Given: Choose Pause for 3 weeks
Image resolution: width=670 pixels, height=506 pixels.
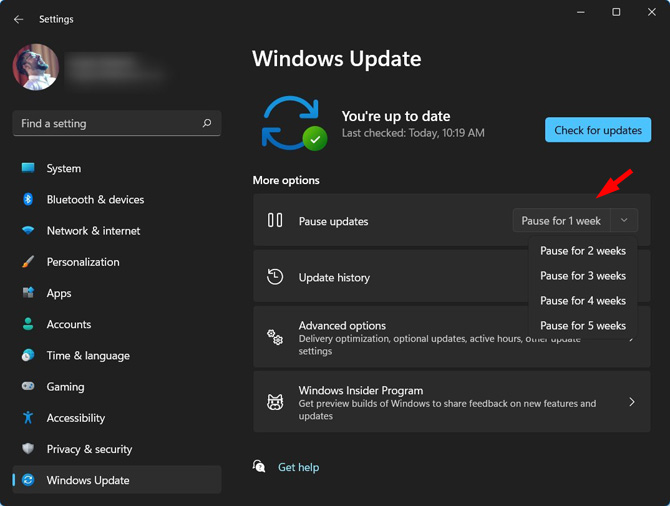Looking at the screenshot, I should (583, 276).
